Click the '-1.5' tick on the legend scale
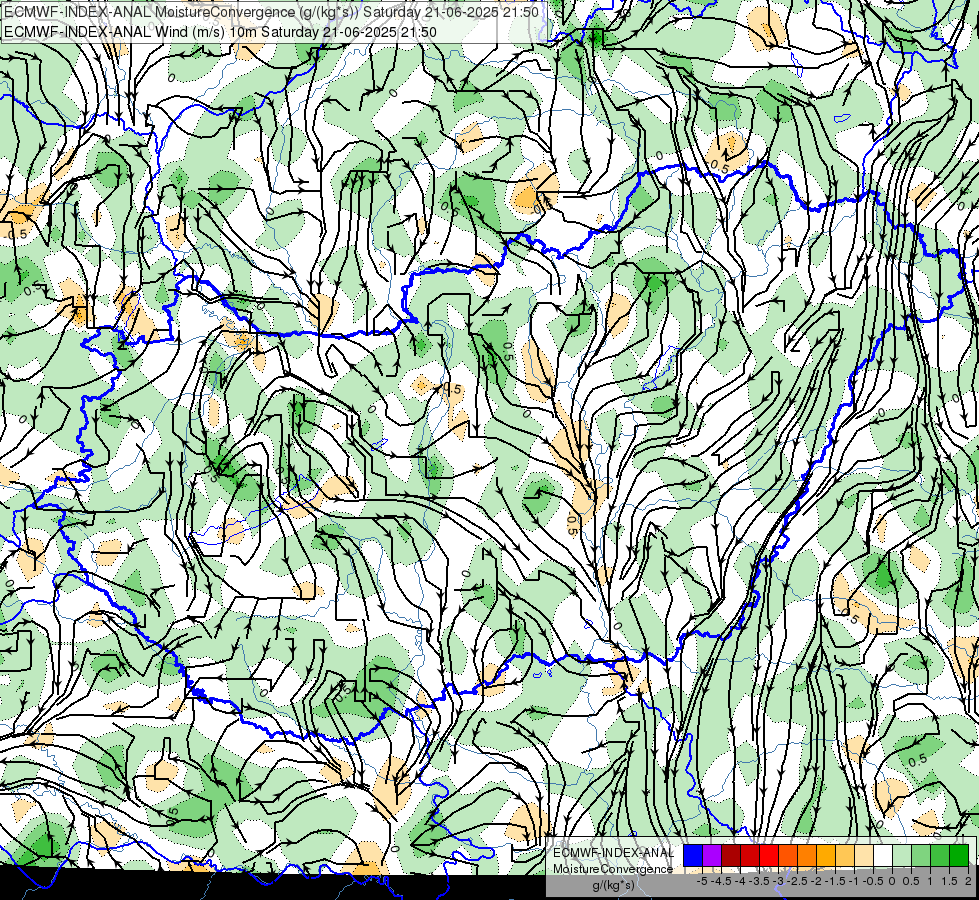The image size is (979, 900). (x=835, y=881)
